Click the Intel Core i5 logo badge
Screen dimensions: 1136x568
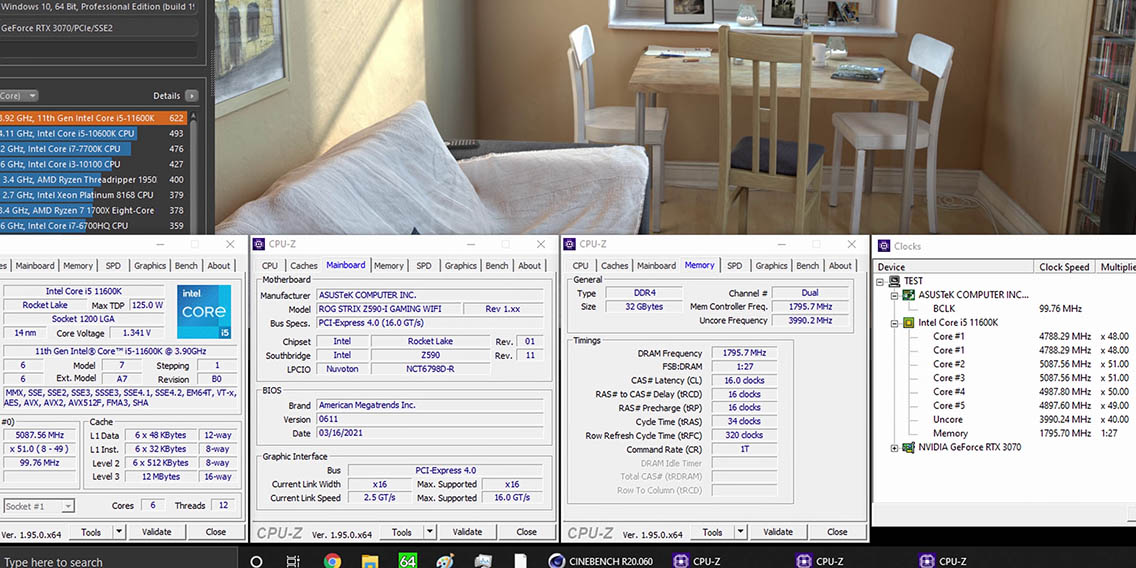pyautogui.click(x=202, y=313)
